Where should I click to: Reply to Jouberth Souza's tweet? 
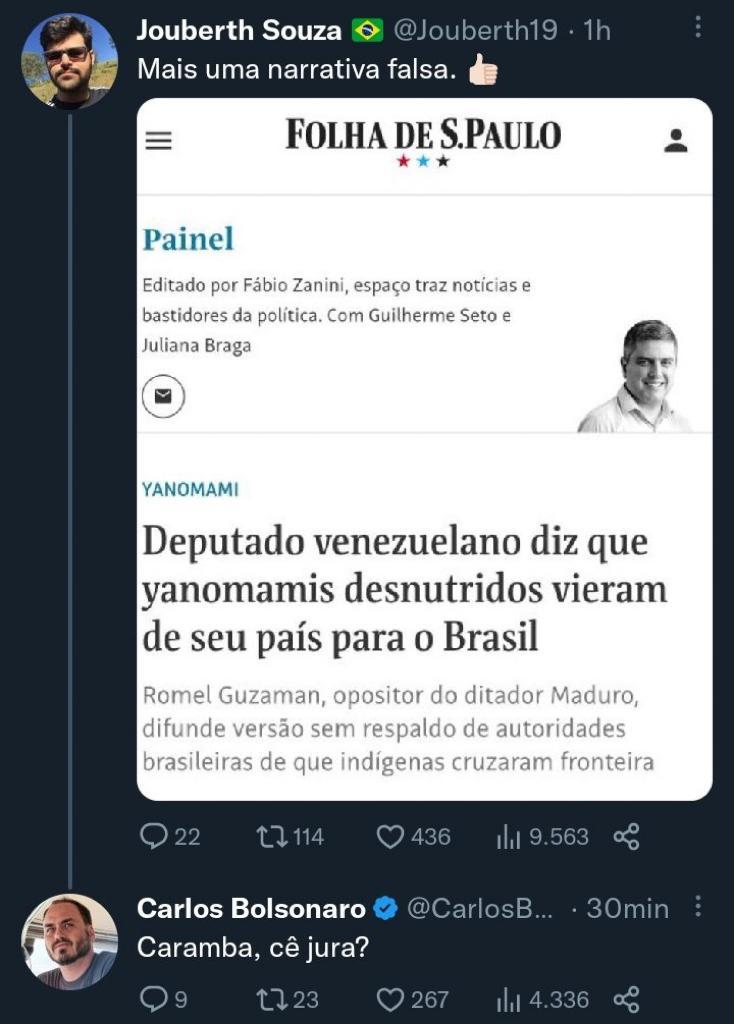pyautogui.click(x=155, y=837)
